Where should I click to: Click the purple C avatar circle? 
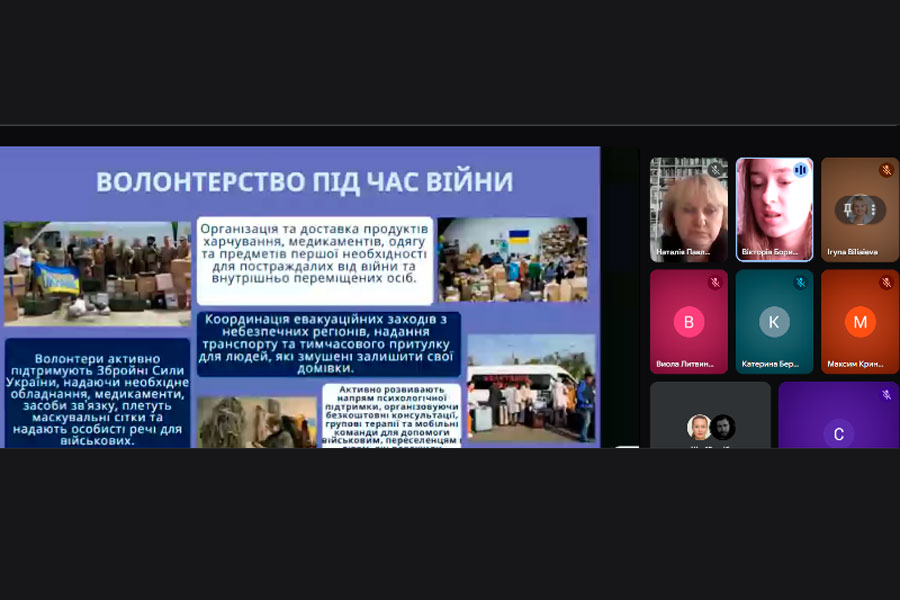[839, 433]
